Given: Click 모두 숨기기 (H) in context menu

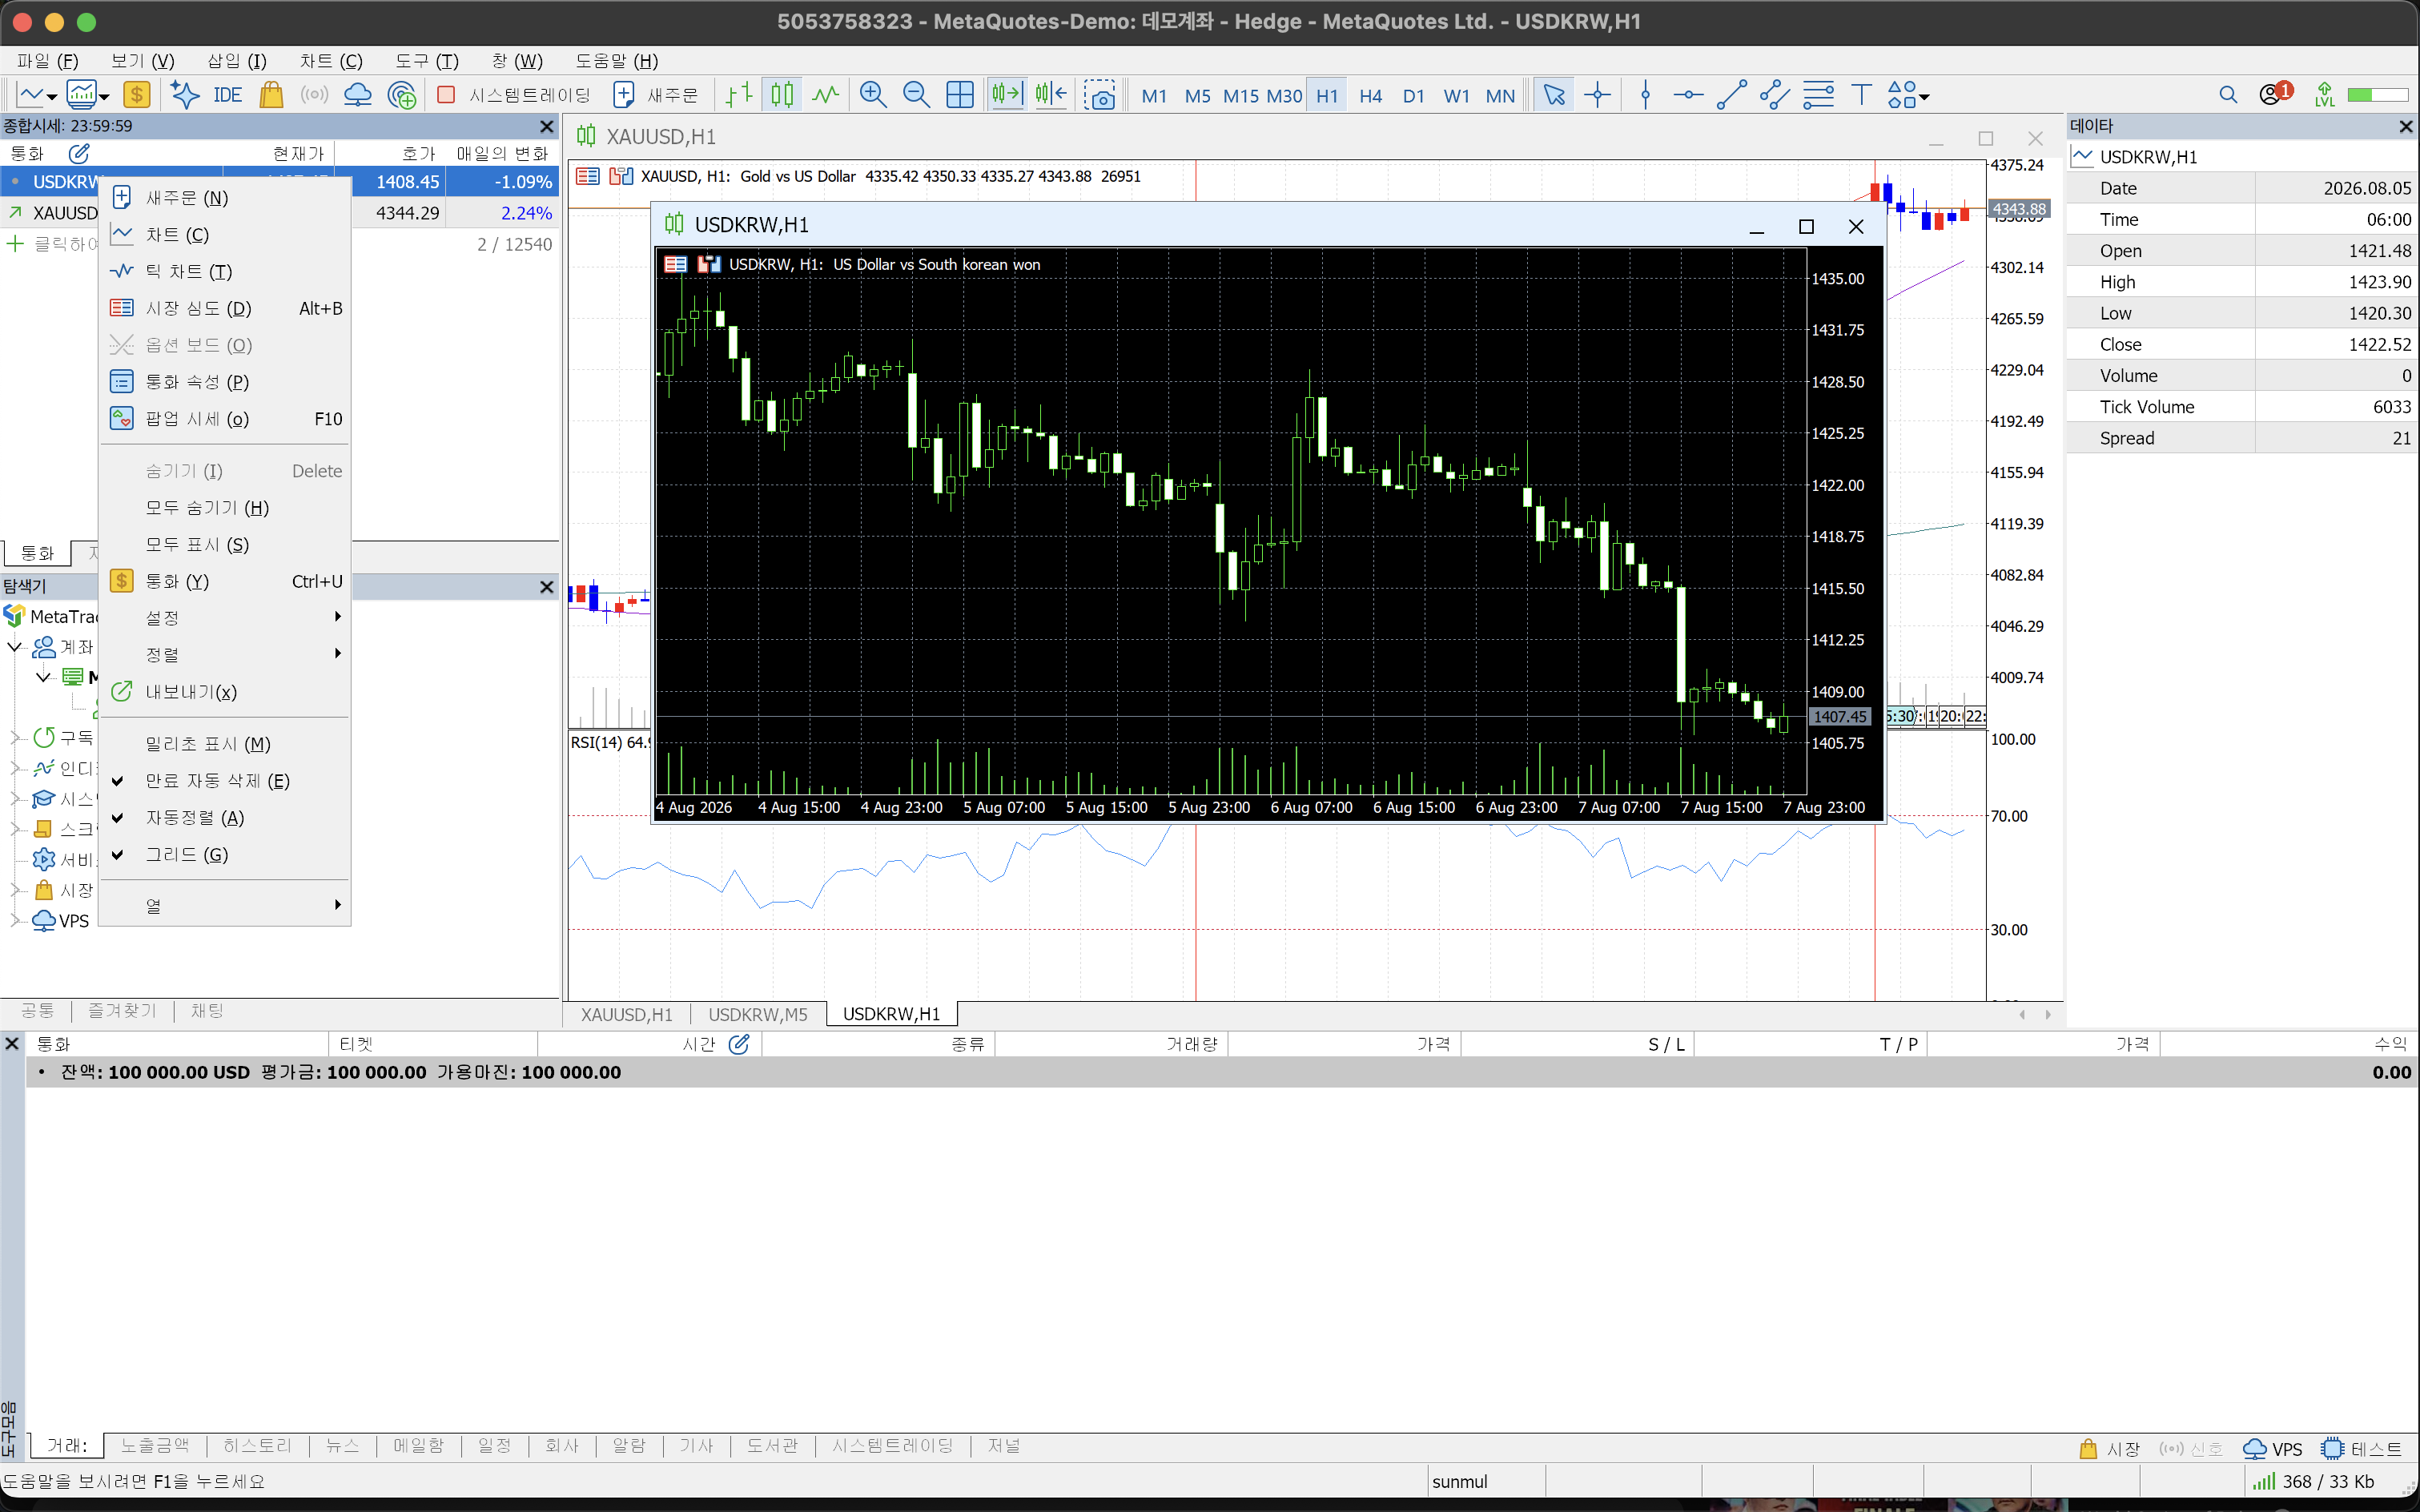Looking at the screenshot, I should [x=225, y=508].
